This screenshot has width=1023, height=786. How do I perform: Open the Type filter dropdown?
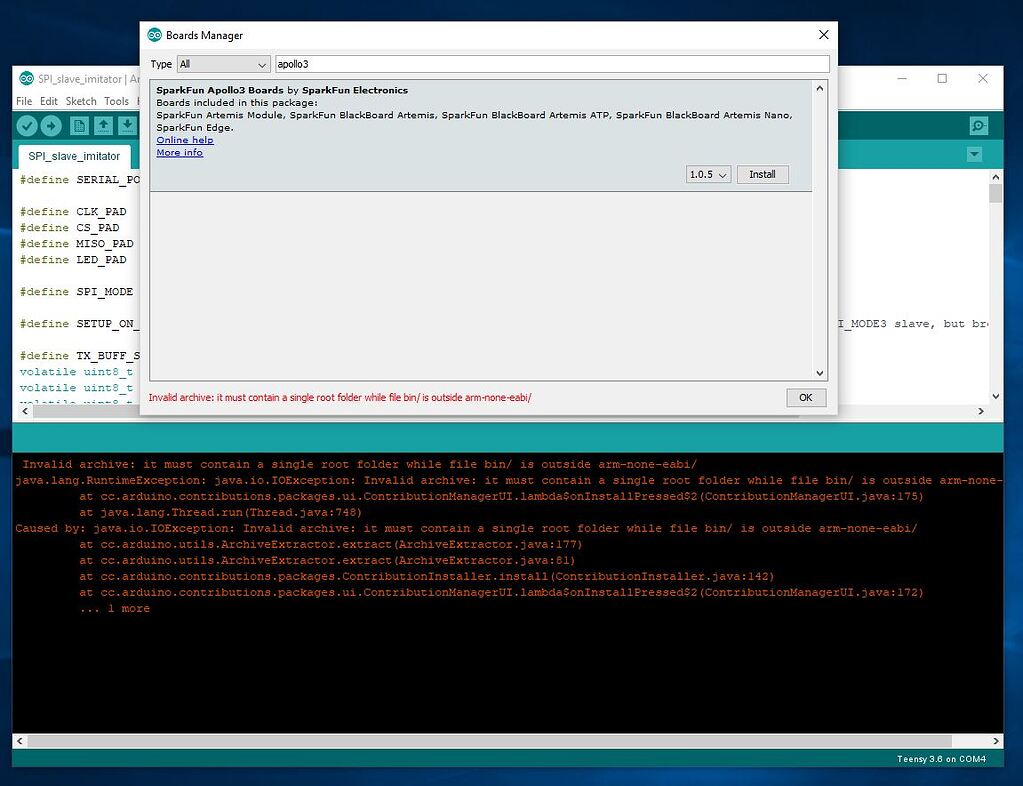click(222, 63)
